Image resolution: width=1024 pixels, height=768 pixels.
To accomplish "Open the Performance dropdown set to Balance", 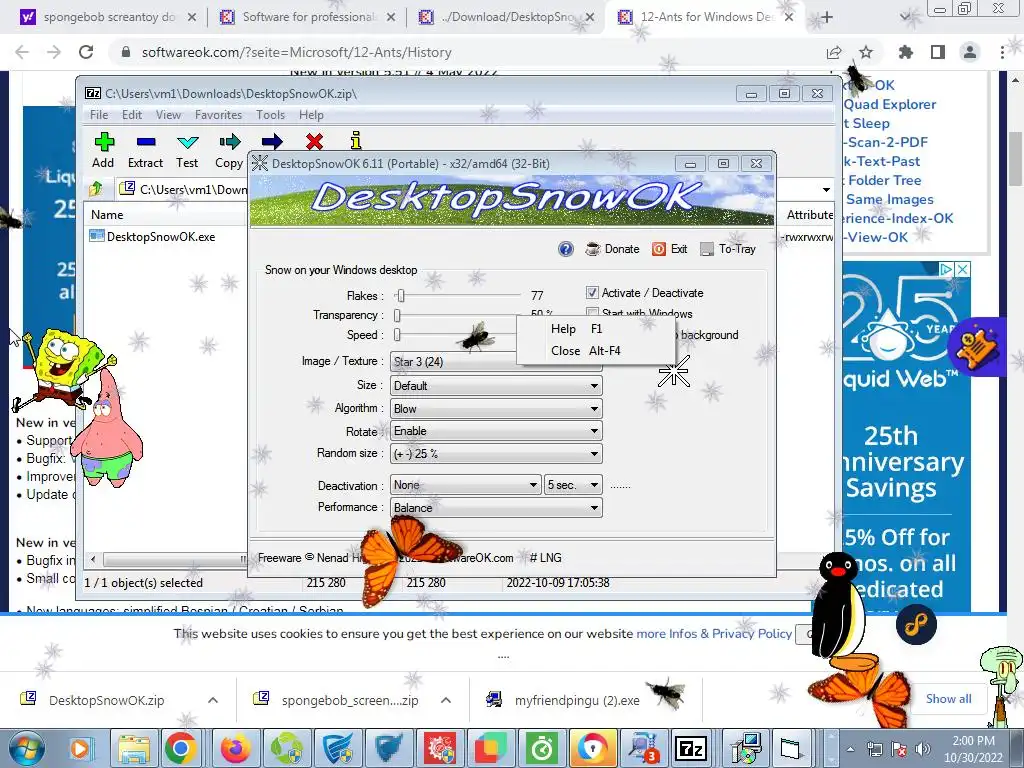I will [x=496, y=507].
